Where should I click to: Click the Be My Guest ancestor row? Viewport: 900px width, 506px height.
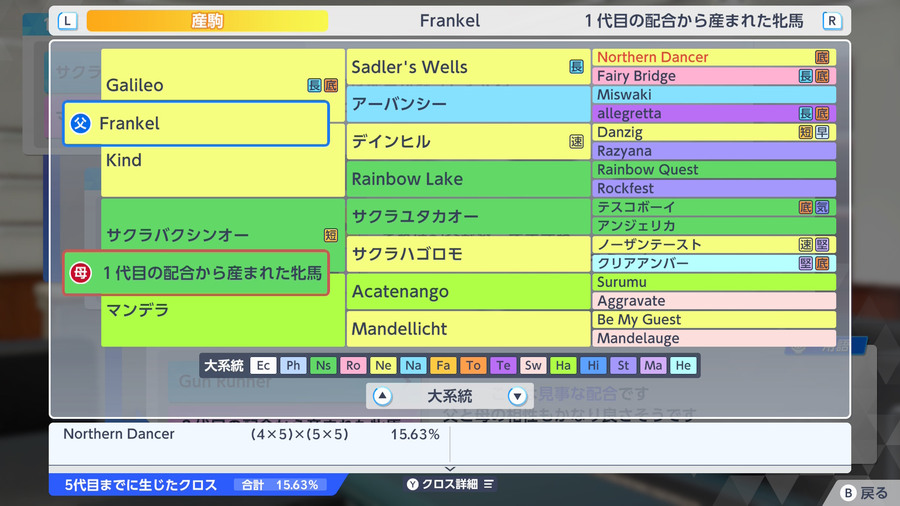pos(714,320)
